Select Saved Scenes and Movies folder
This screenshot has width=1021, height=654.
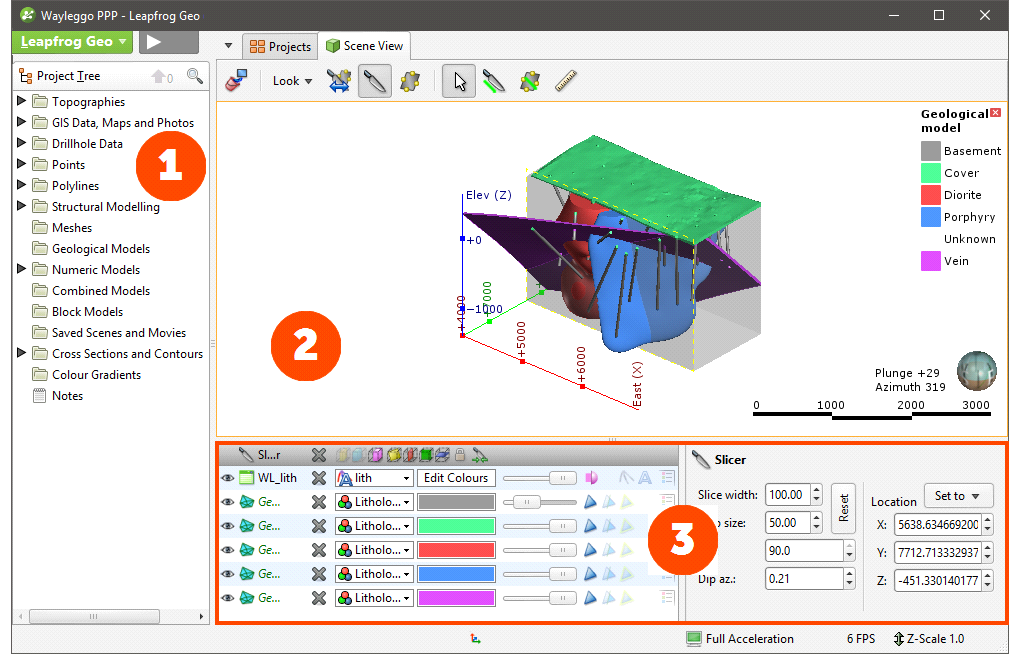tap(119, 333)
